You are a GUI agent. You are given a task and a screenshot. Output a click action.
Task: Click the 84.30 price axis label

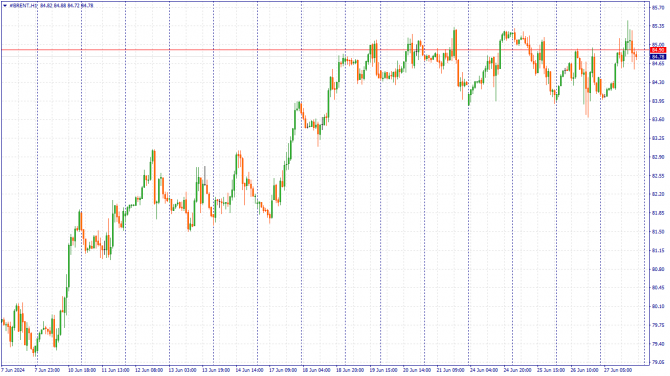click(658, 82)
